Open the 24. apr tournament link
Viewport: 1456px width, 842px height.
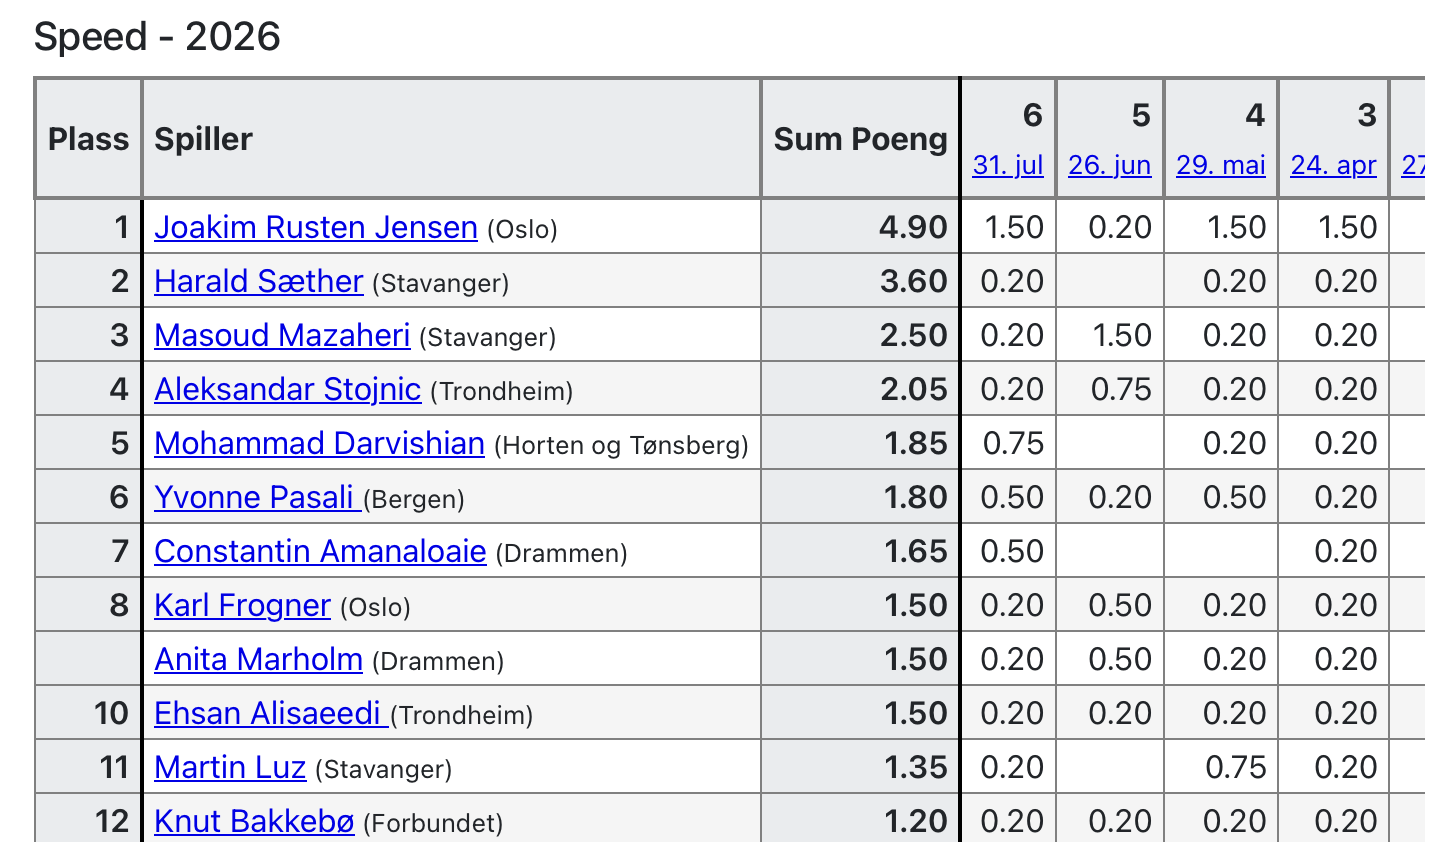click(1334, 165)
